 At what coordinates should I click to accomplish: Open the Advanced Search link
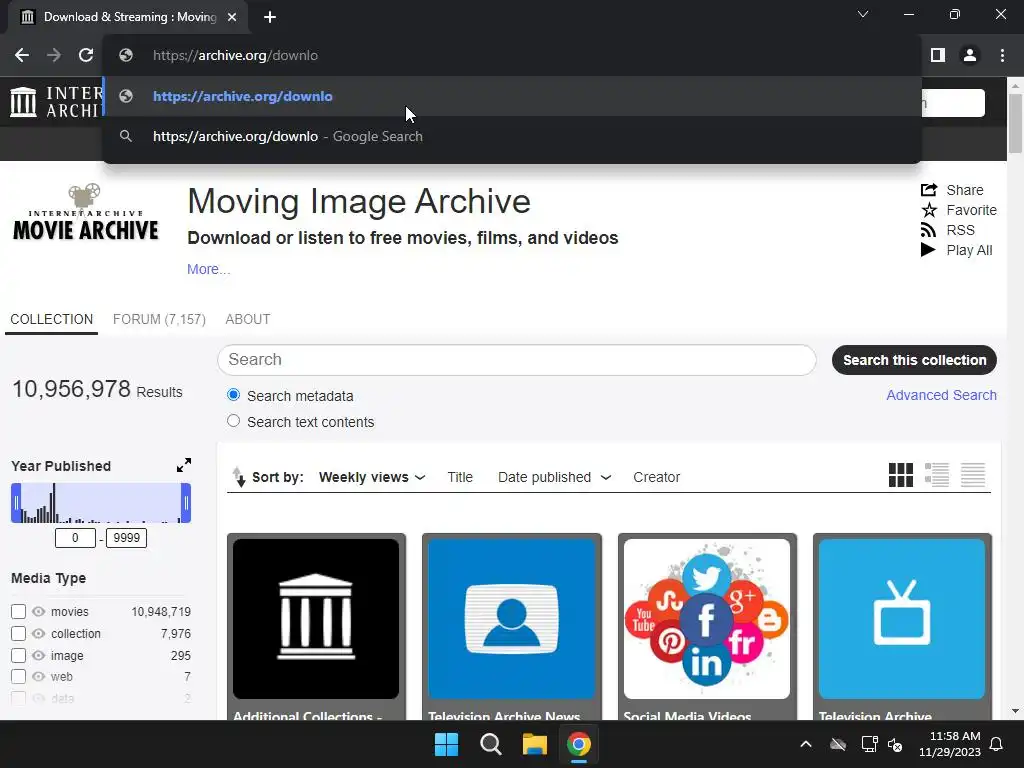941,395
